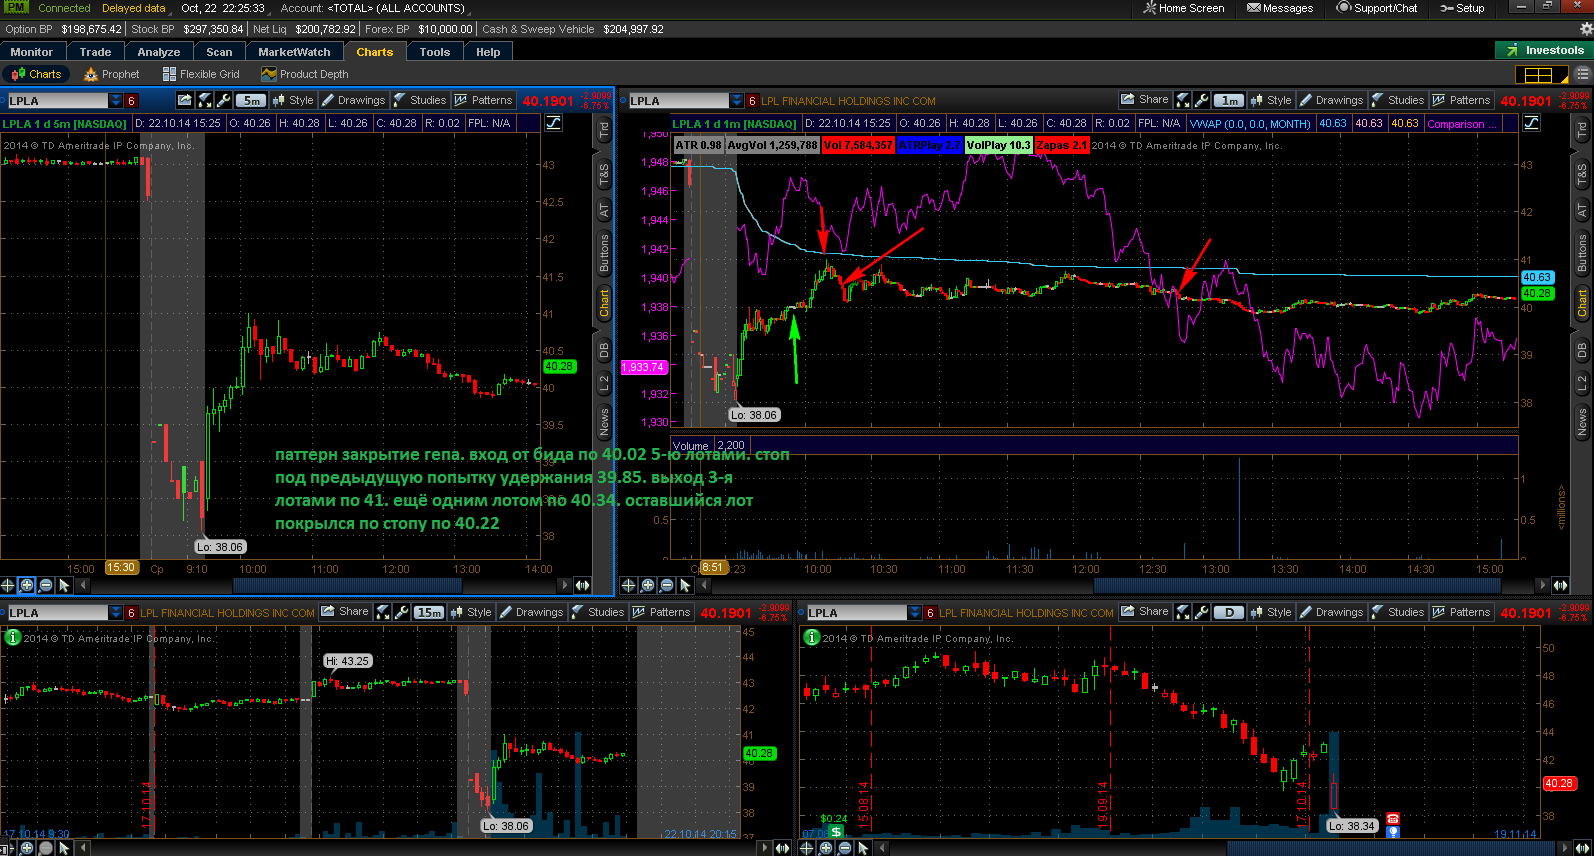Viewport: 1594px width, 856px height.
Task: Open the Analyze tab
Action: pyautogui.click(x=159, y=52)
